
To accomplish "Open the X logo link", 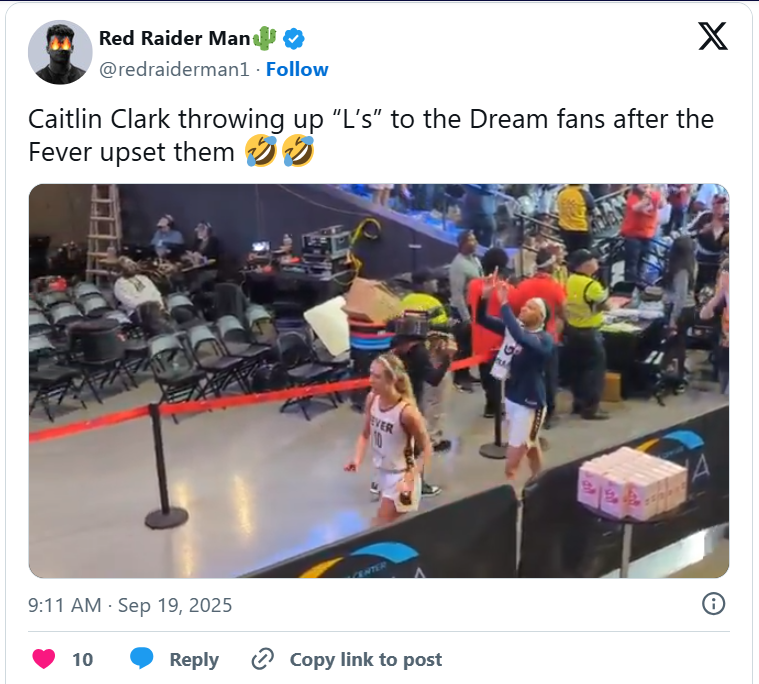I will tap(713, 36).
